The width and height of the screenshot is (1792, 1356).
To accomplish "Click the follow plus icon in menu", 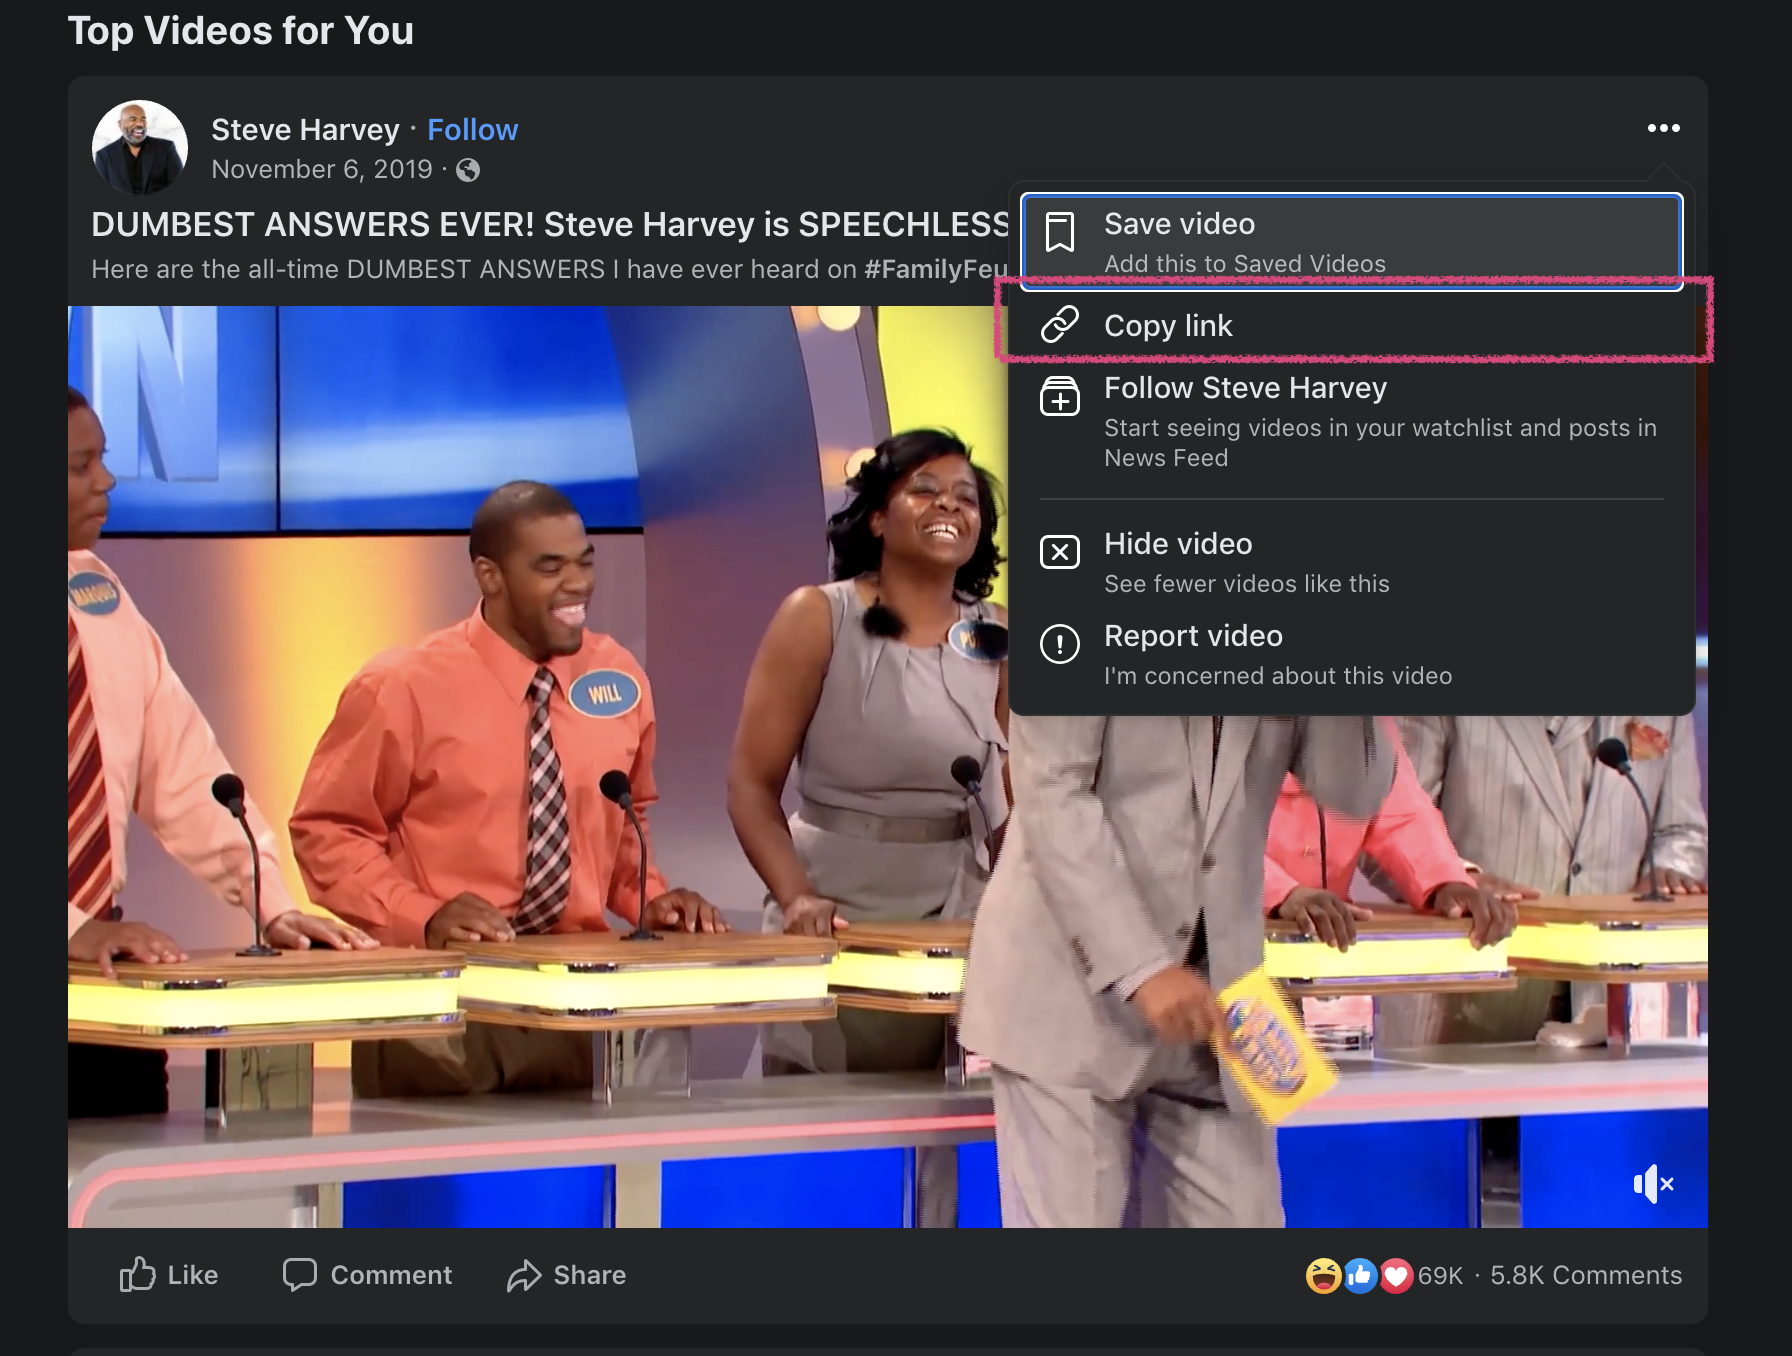I will [1060, 397].
